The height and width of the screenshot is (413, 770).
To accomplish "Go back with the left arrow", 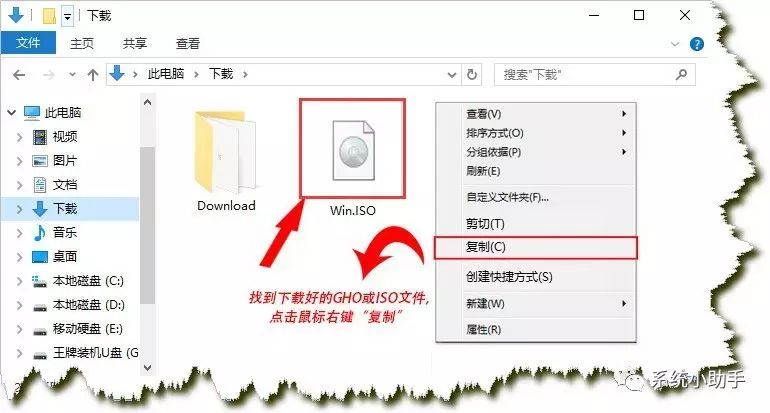I will pos(19,75).
